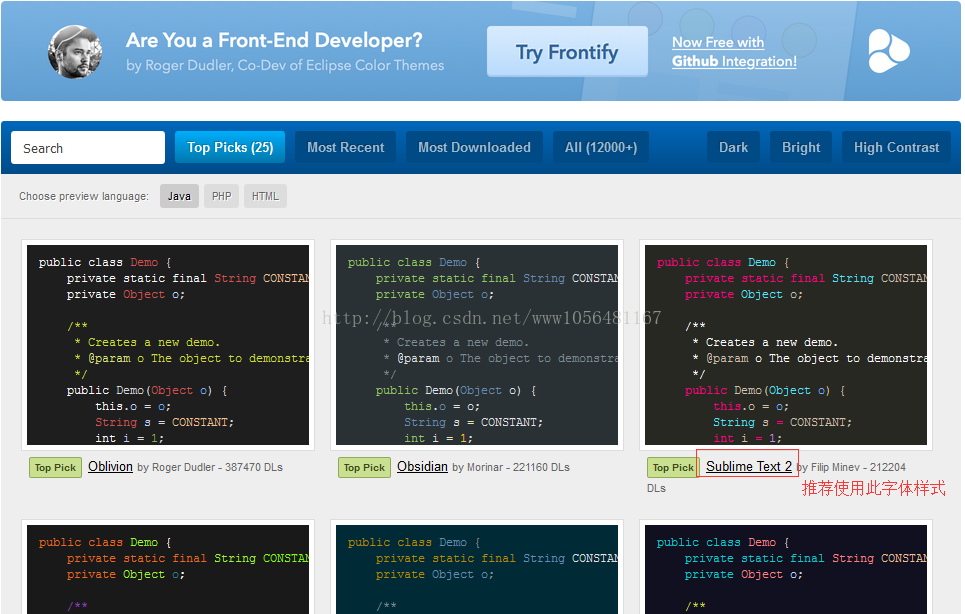Select the Top Picks (25) tab
The width and height of the screenshot is (965, 614).
click(x=230, y=148)
